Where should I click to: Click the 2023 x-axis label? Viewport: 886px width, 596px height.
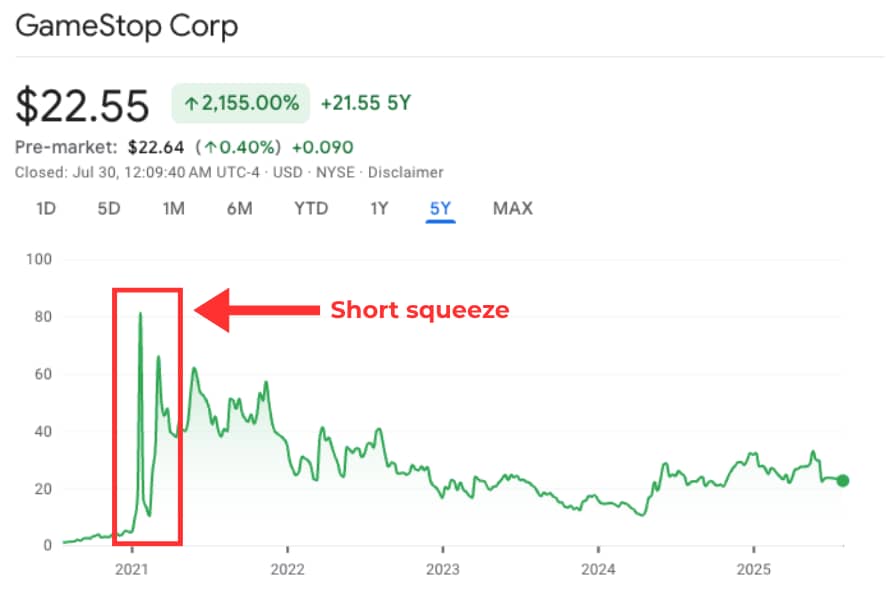pos(442,566)
